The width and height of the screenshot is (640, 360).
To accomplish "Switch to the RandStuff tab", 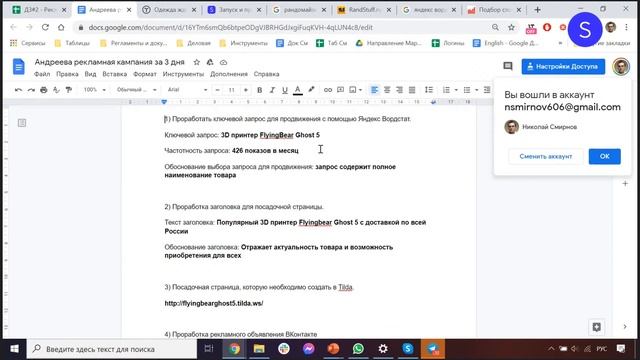I will click(364, 9).
